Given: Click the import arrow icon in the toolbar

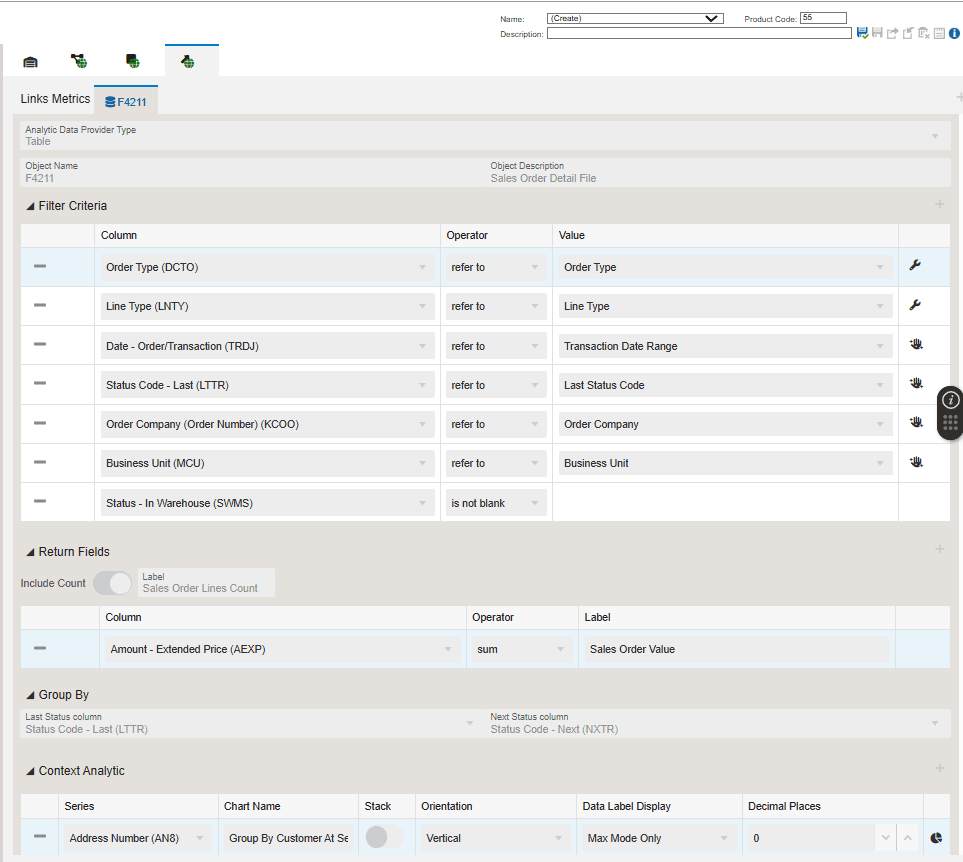Looking at the screenshot, I should 907,33.
